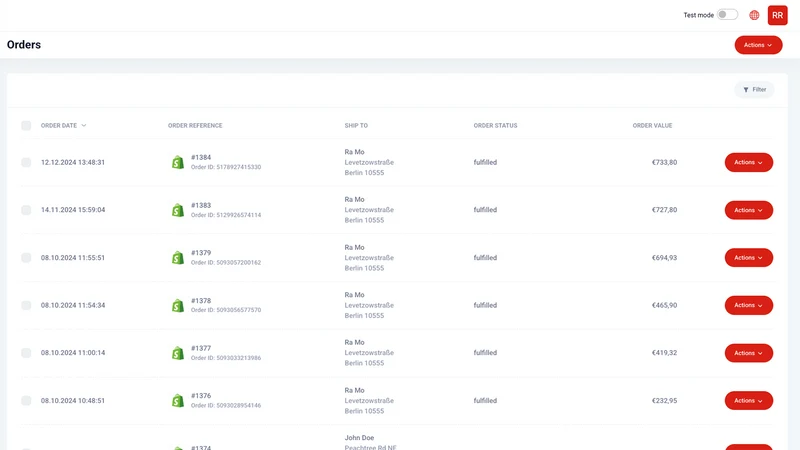
Task: Select checkbox for order #1378
Action: [26, 305]
